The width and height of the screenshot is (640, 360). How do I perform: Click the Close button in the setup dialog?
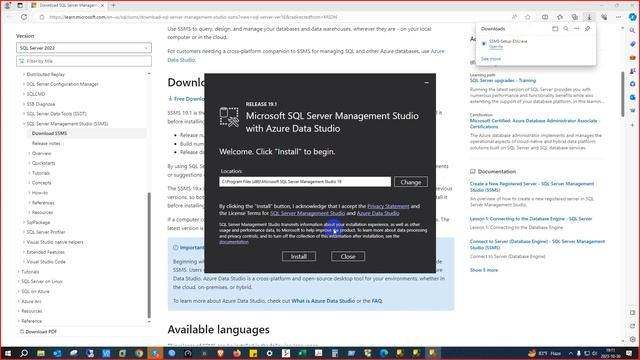348,256
